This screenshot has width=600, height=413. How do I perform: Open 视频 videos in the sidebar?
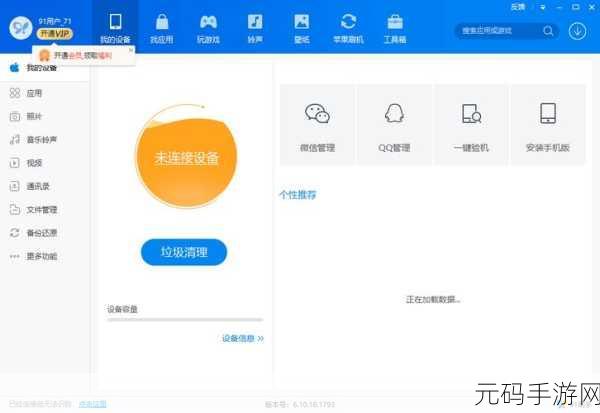[x=45, y=163]
